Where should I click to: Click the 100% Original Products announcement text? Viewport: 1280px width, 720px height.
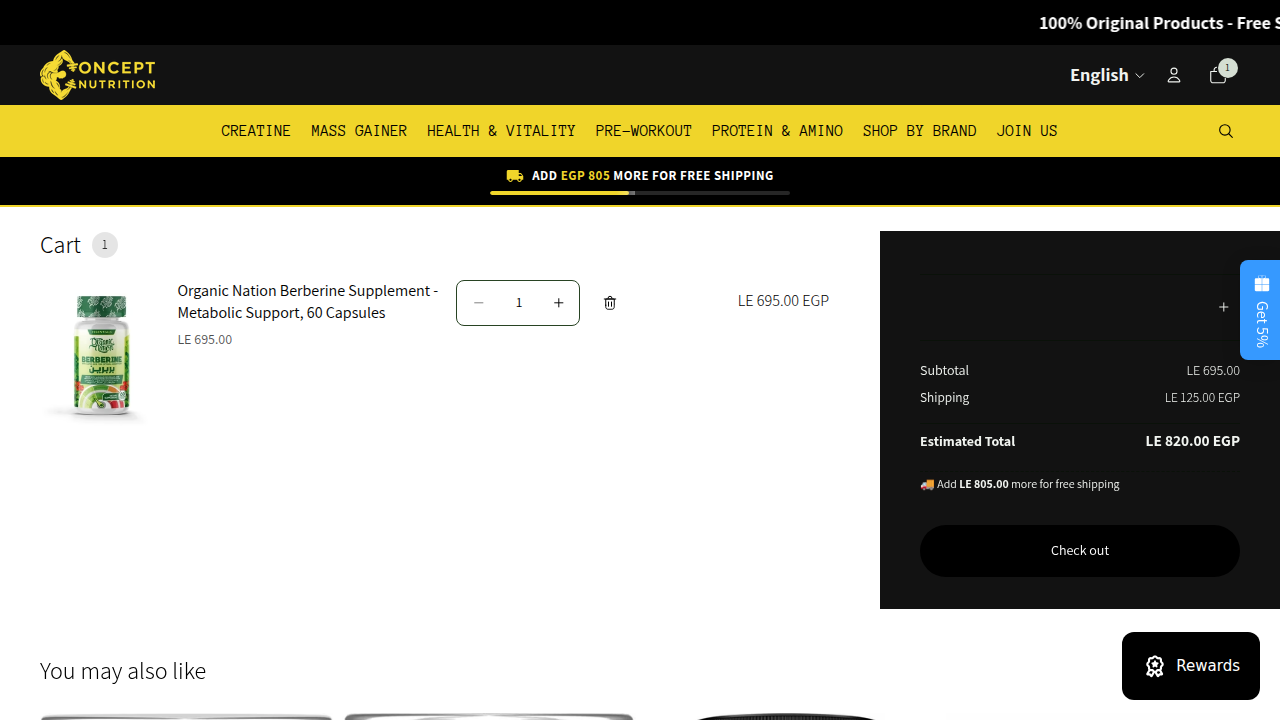pos(1159,23)
